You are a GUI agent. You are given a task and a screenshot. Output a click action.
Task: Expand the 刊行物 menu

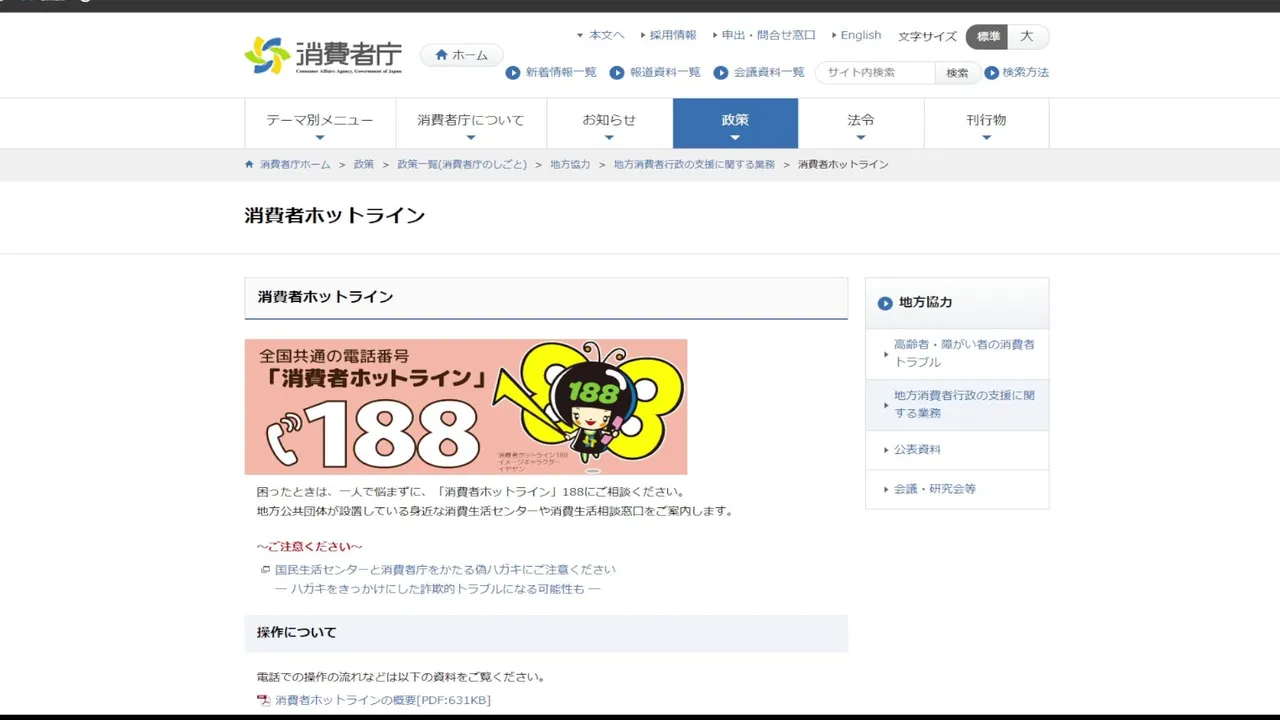click(986, 123)
